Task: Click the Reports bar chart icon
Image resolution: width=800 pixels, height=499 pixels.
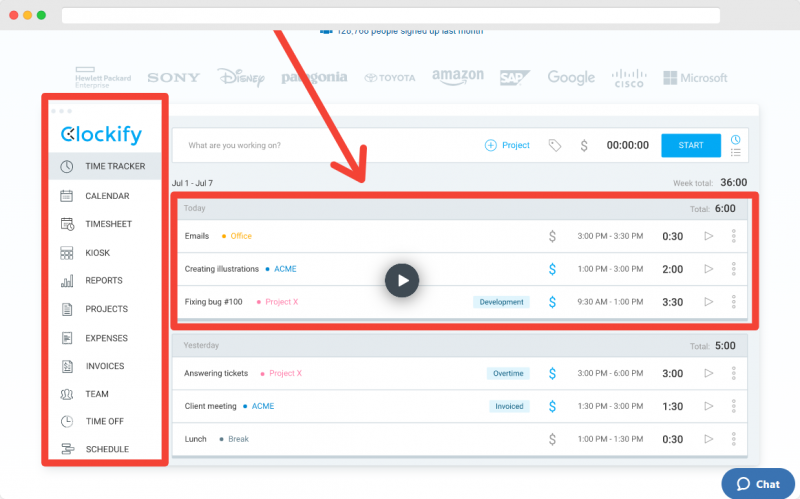Action: click(67, 281)
